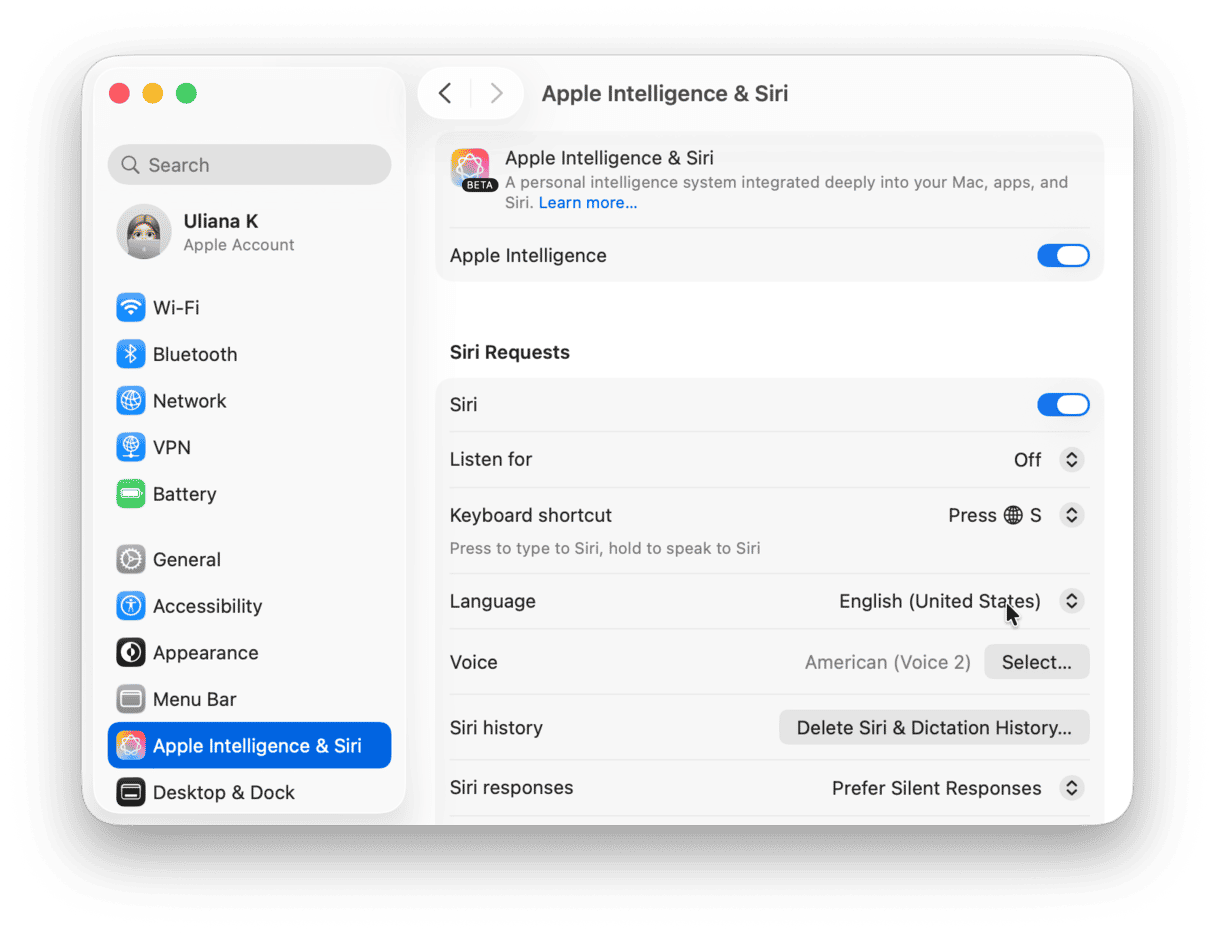Viewport: 1215px width, 933px height.
Task: Go to Menu Bar settings
Action: point(194,699)
